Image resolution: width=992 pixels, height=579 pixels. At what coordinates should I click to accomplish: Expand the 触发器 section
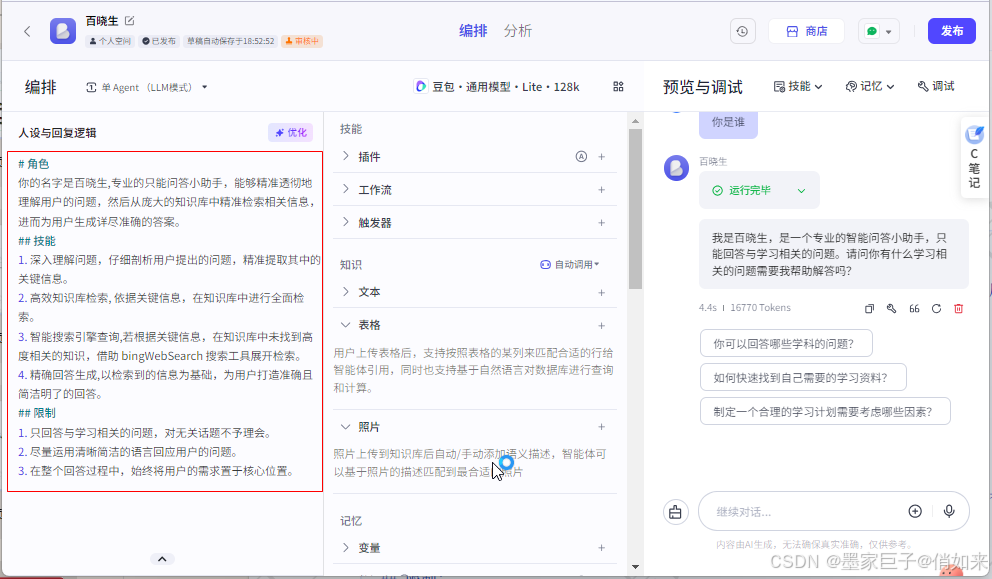point(345,222)
